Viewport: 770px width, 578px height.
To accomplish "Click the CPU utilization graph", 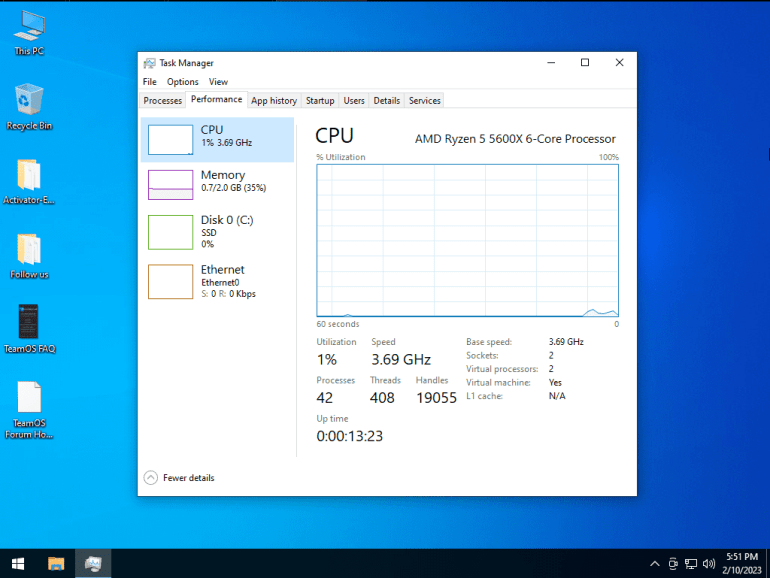I will tap(468, 241).
